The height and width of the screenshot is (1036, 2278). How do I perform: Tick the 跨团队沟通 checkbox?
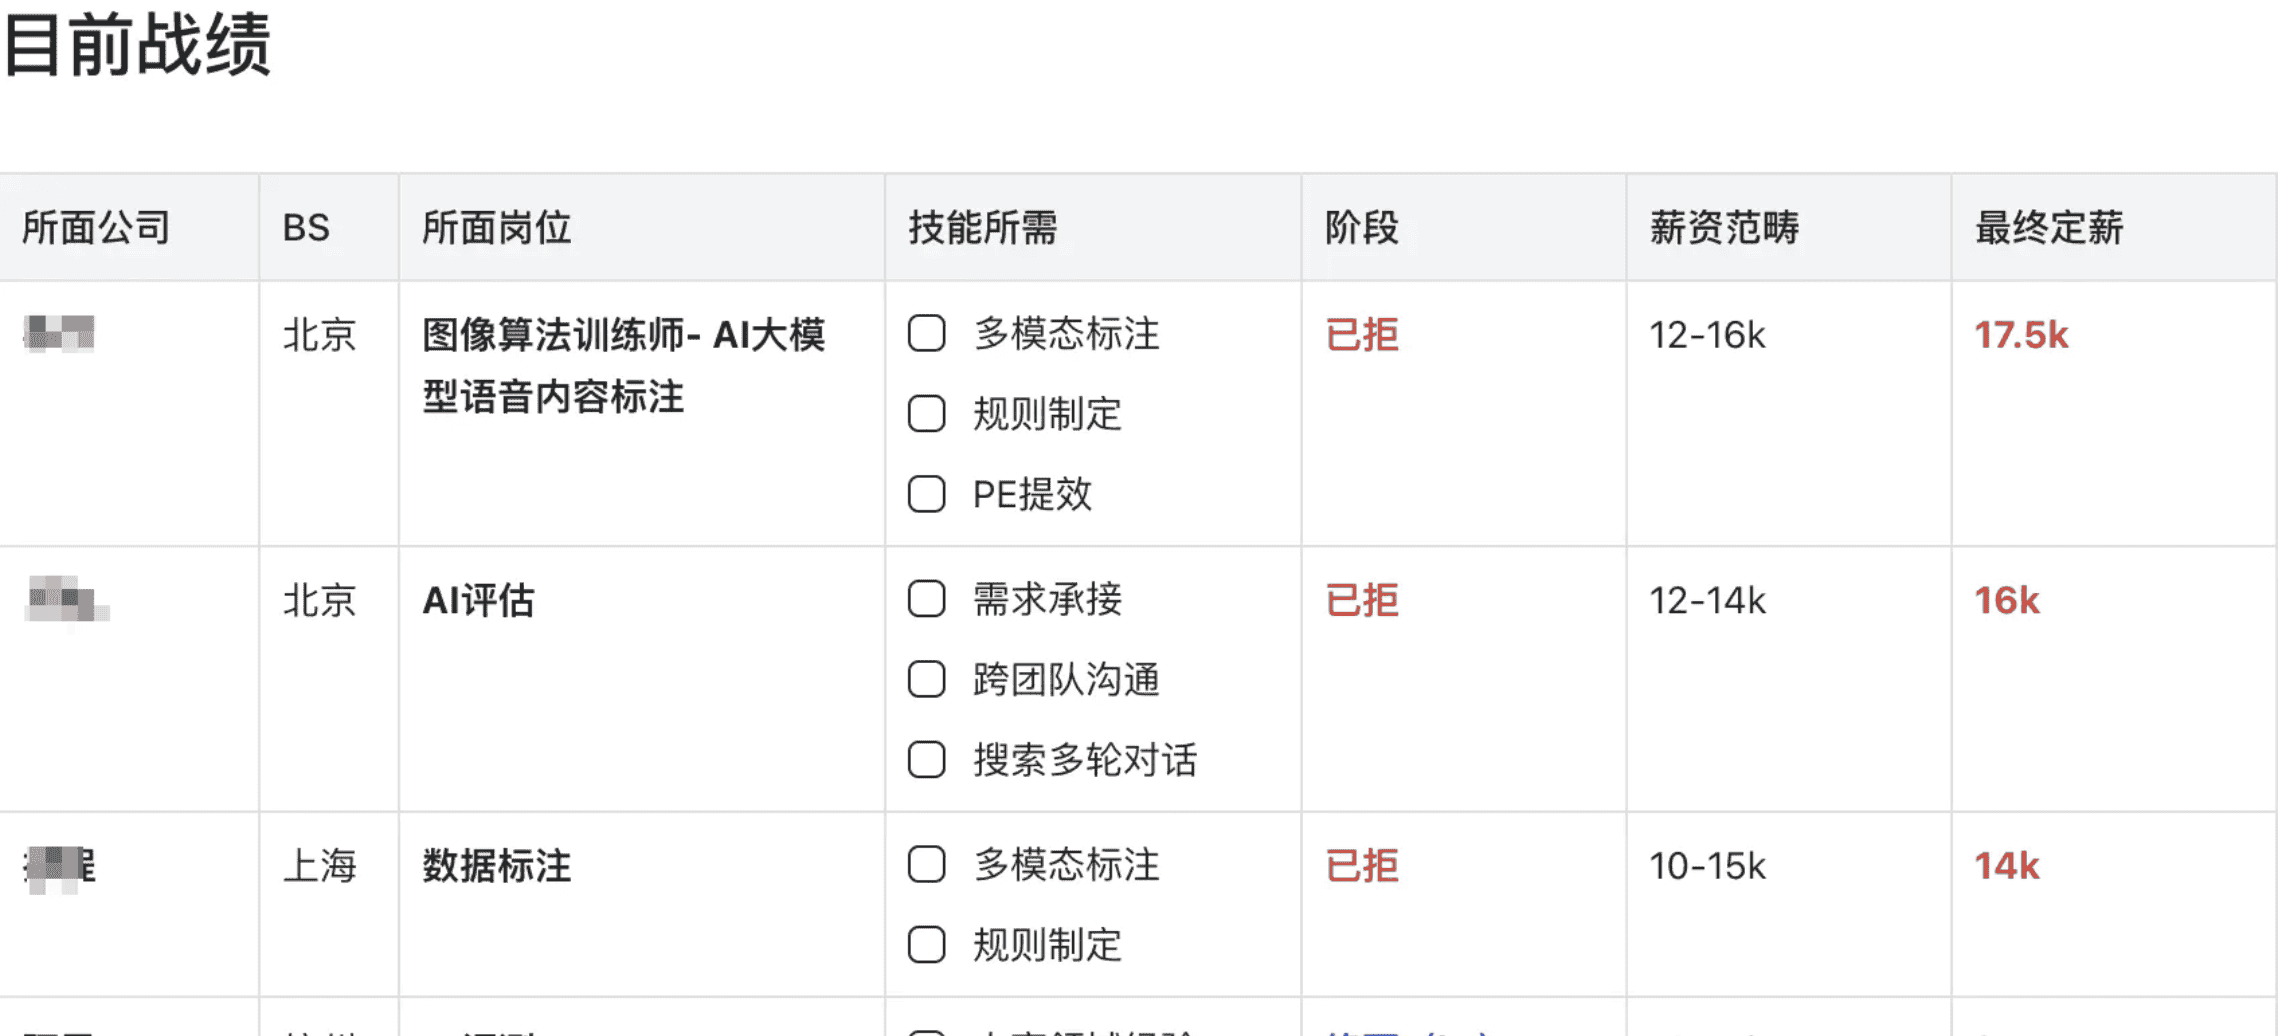(926, 680)
